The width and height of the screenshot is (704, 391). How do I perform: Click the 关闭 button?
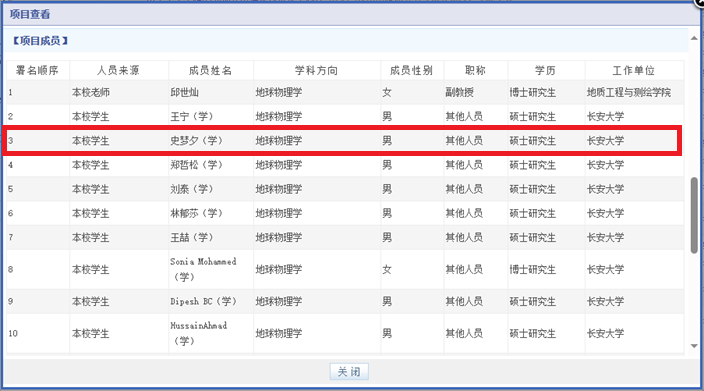[x=349, y=372]
